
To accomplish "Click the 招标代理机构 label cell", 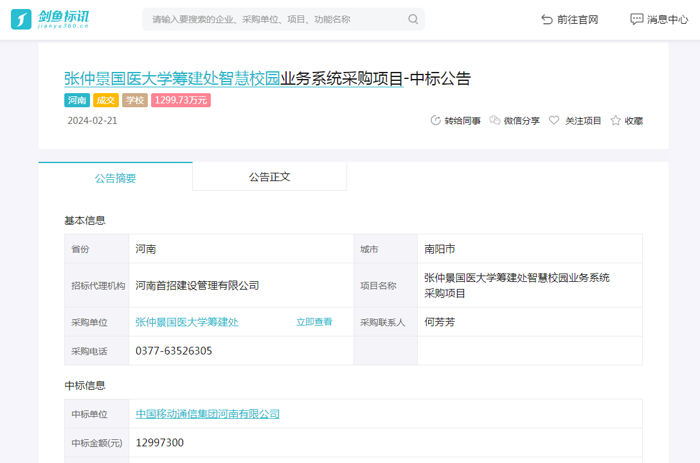I will [x=97, y=286].
